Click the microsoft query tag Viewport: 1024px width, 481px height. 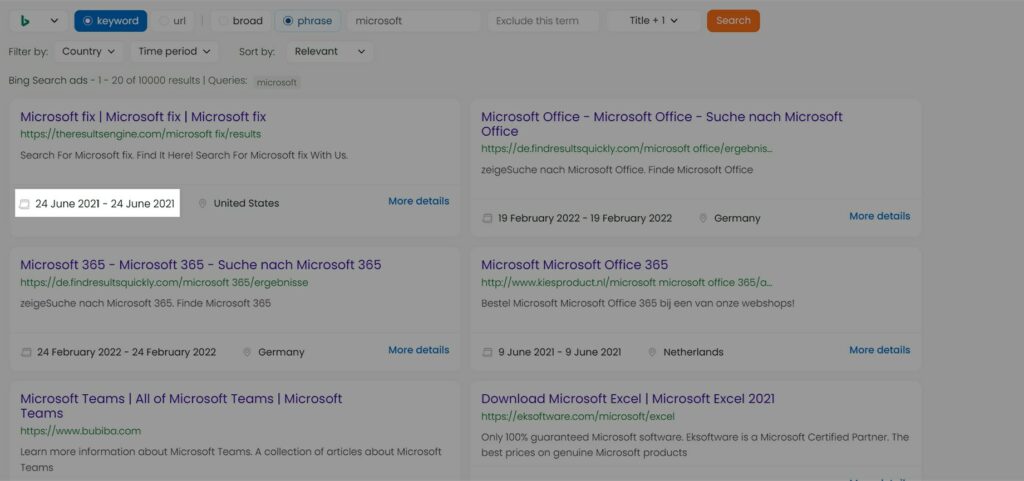[x=277, y=83]
